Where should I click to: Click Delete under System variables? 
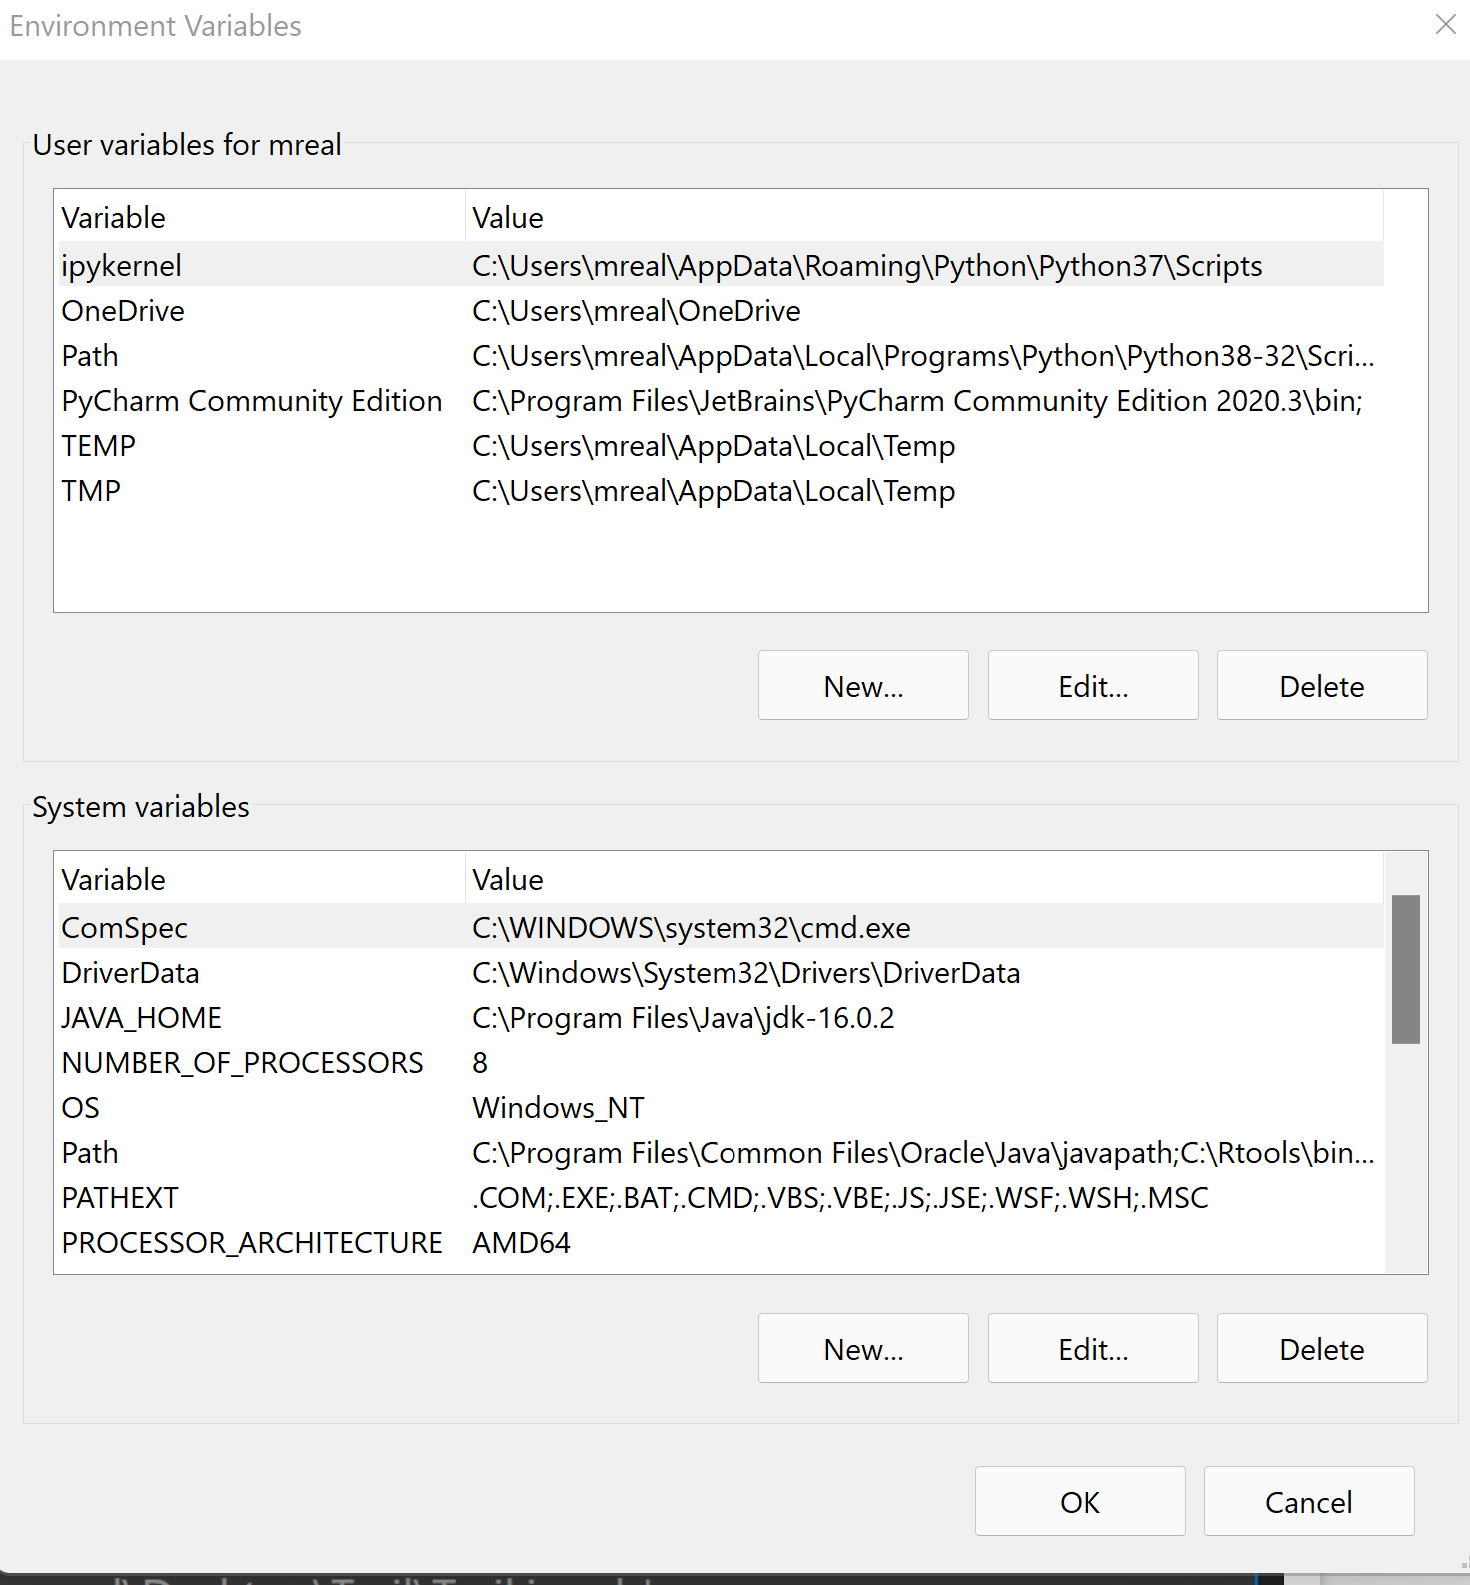point(1322,1349)
